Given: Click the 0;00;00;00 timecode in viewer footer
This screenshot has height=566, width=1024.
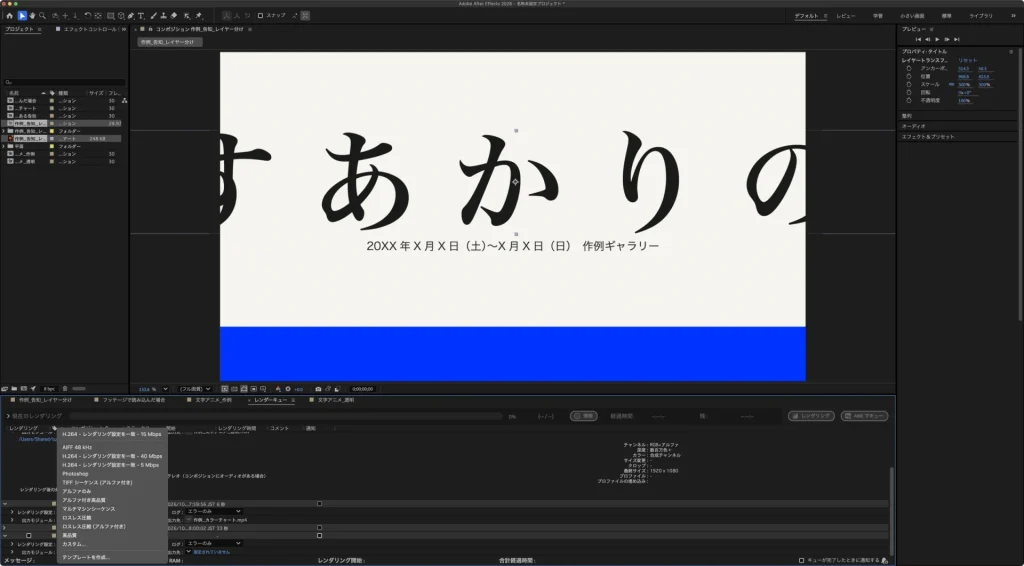Looking at the screenshot, I should (362, 389).
